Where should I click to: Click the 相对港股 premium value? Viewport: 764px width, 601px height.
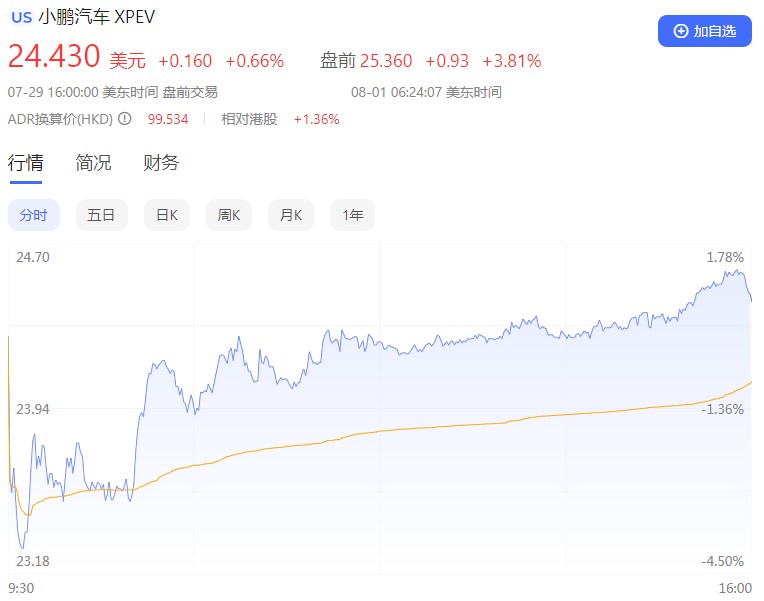316,119
